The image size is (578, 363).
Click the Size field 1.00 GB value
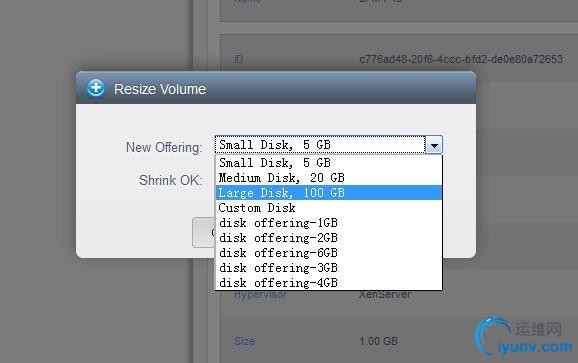point(379,341)
